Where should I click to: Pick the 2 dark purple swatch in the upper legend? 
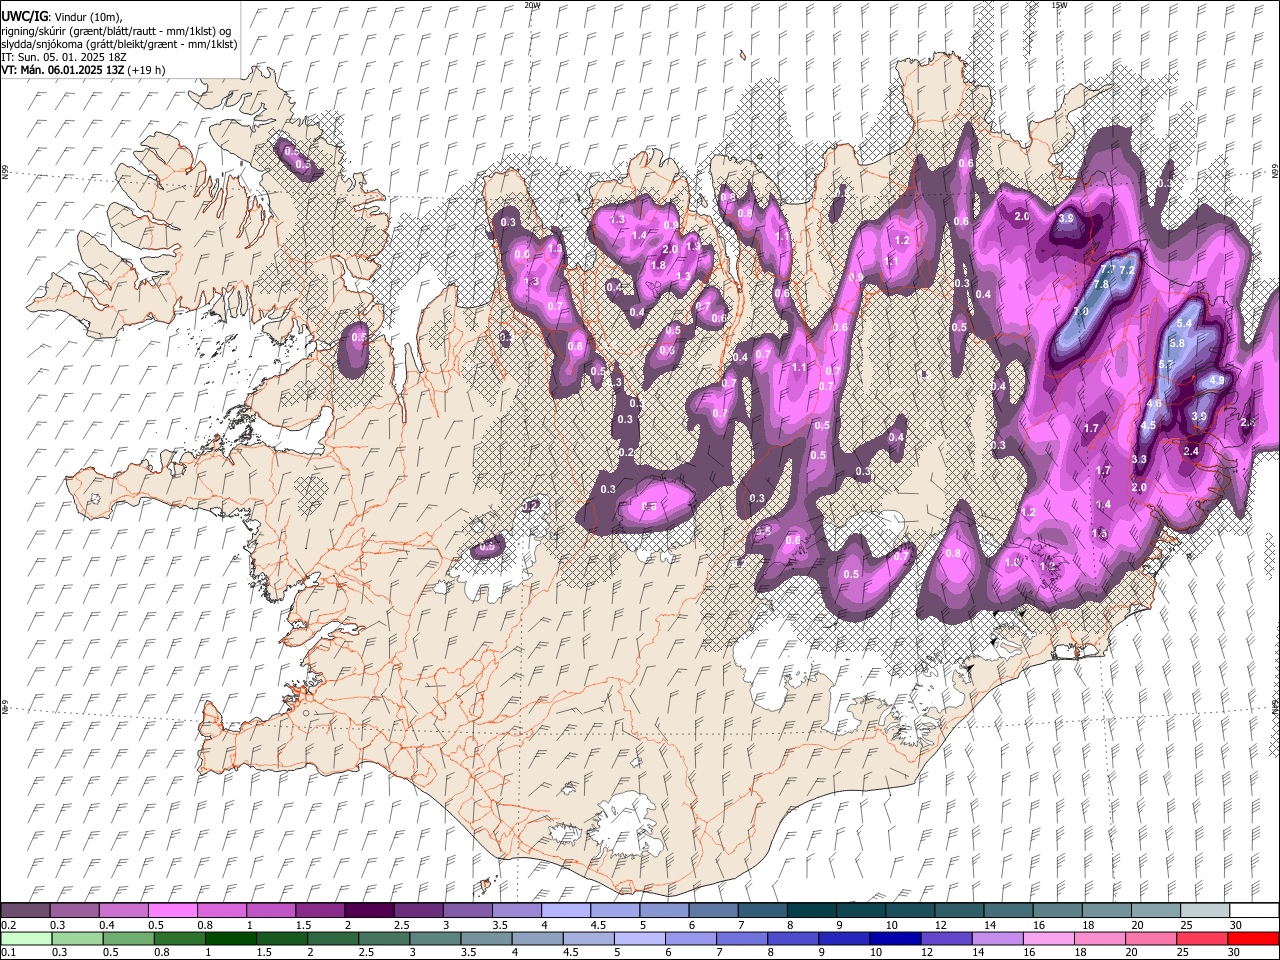pos(369,910)
